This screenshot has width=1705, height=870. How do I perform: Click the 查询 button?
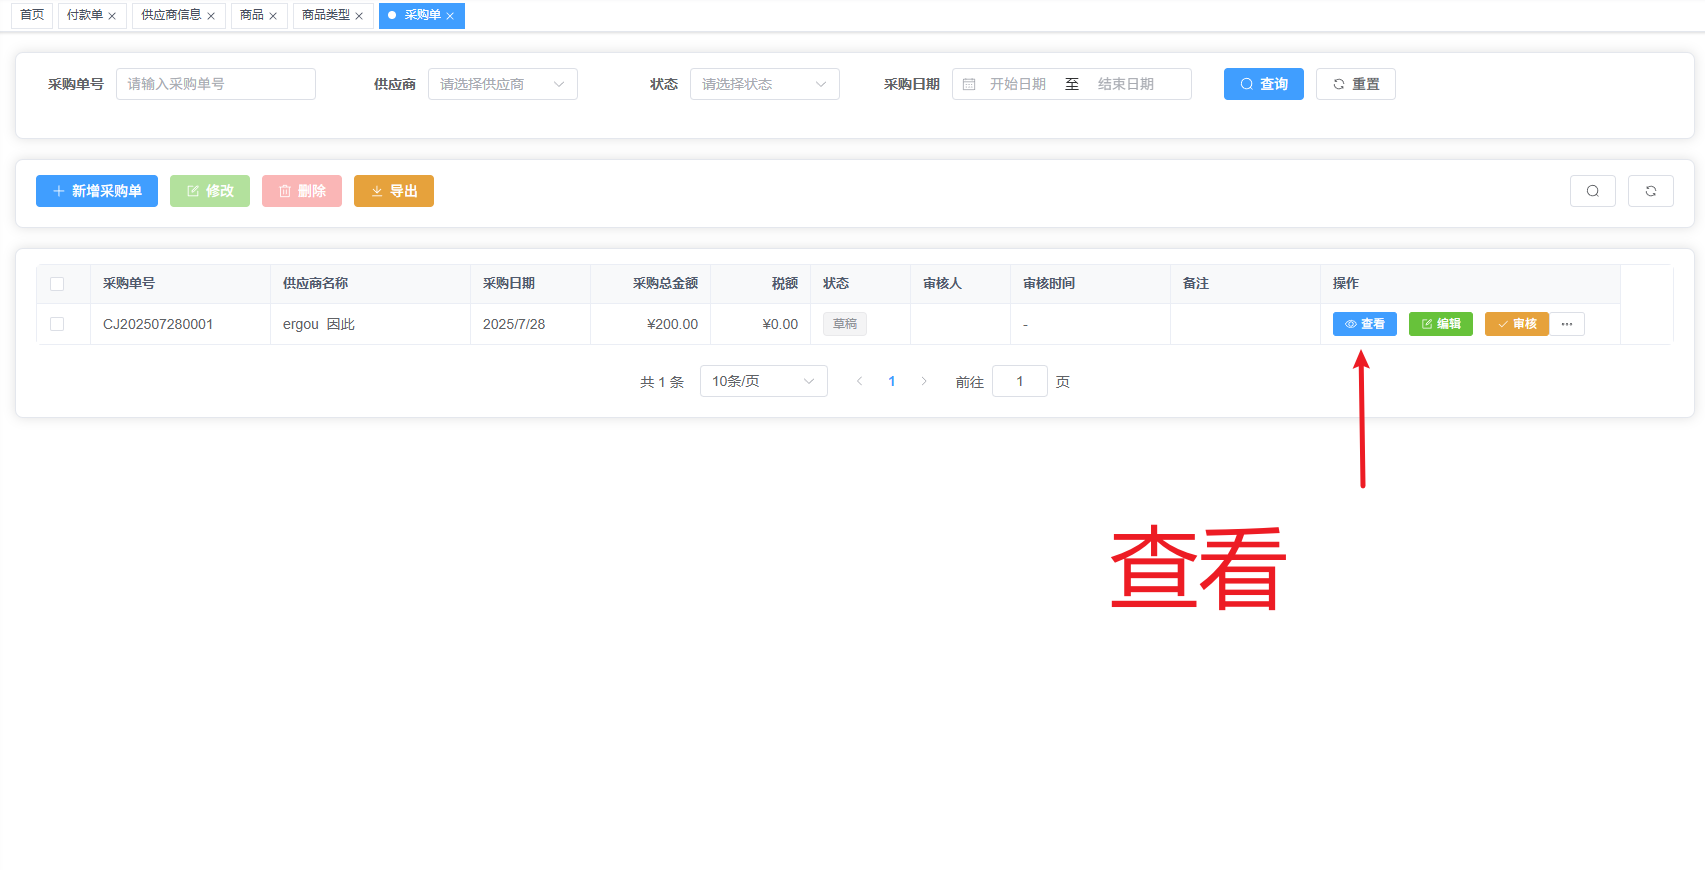[x=1264, y=84]
